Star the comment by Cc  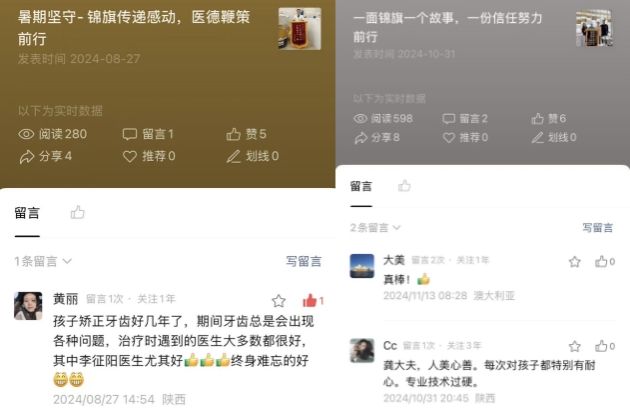tap(575, 346)
